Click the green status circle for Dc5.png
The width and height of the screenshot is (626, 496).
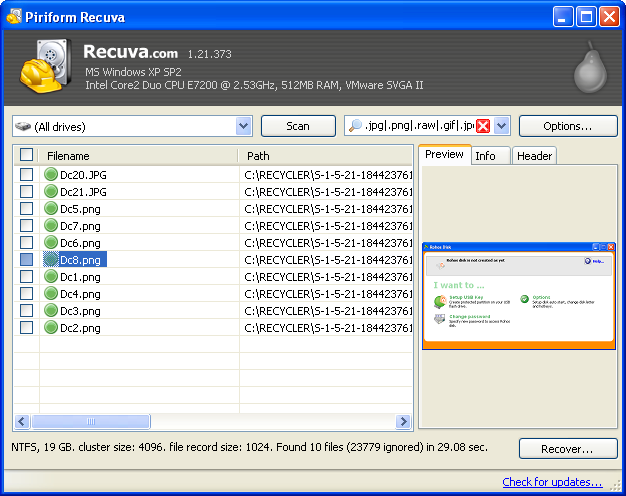[x=51, y=209]
